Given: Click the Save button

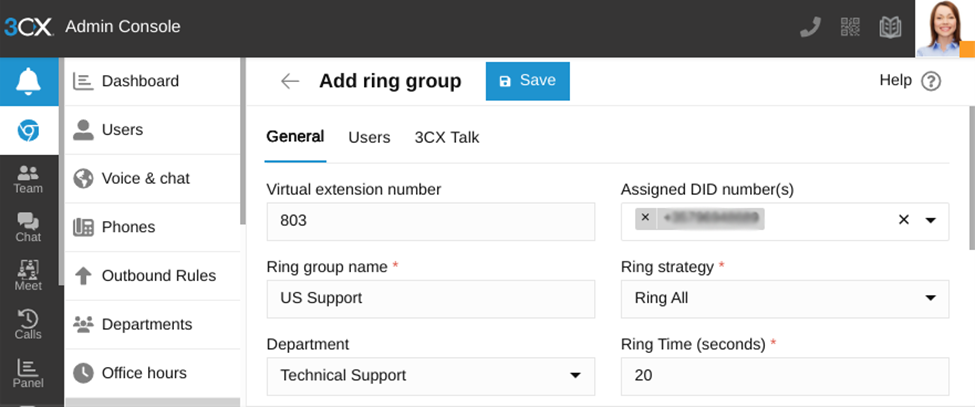Looking at the screenshot, I should pyautogui.click(x=527, y=81).
